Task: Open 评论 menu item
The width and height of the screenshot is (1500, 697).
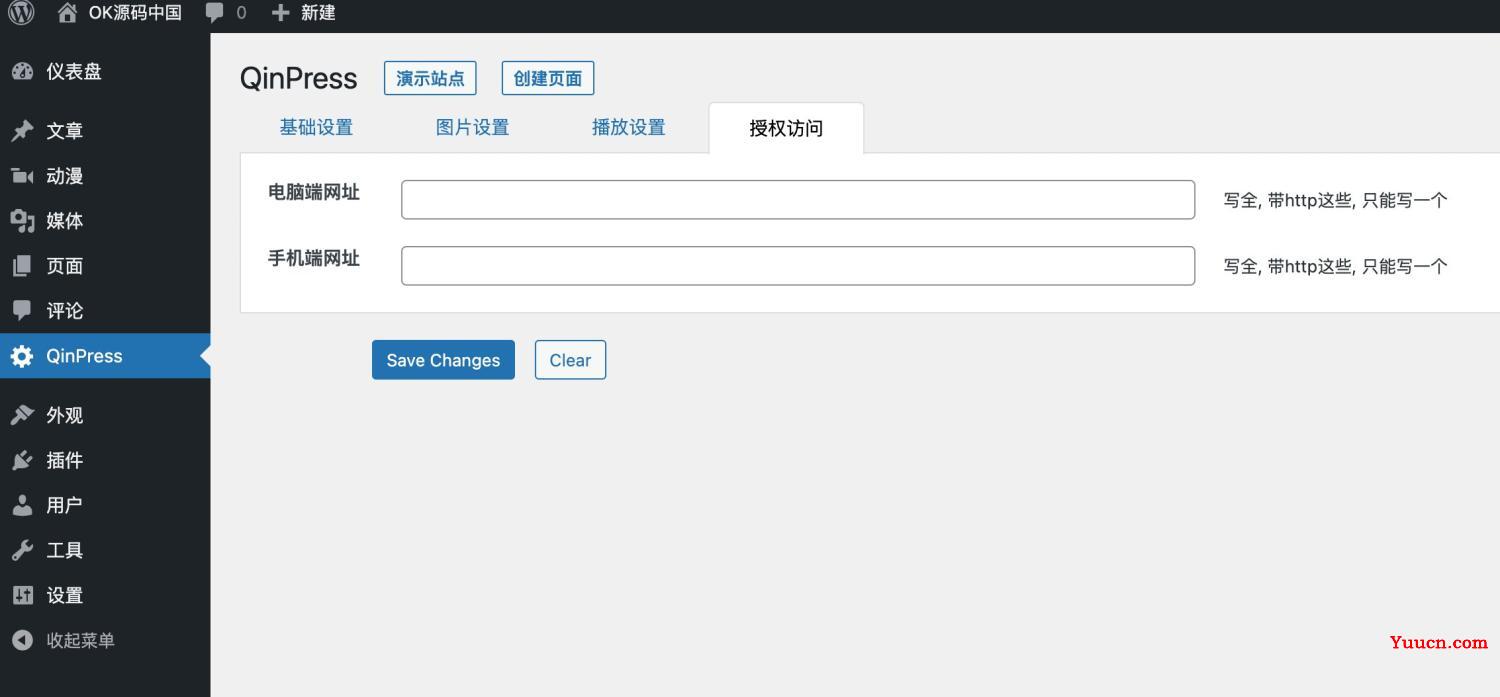Action: click(x=65, y=311)
